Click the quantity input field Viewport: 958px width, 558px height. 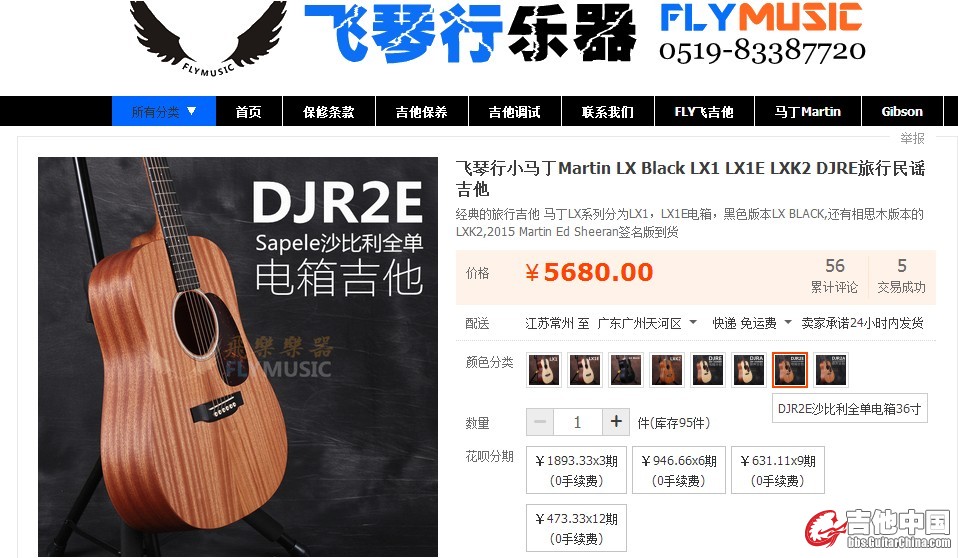577,422
